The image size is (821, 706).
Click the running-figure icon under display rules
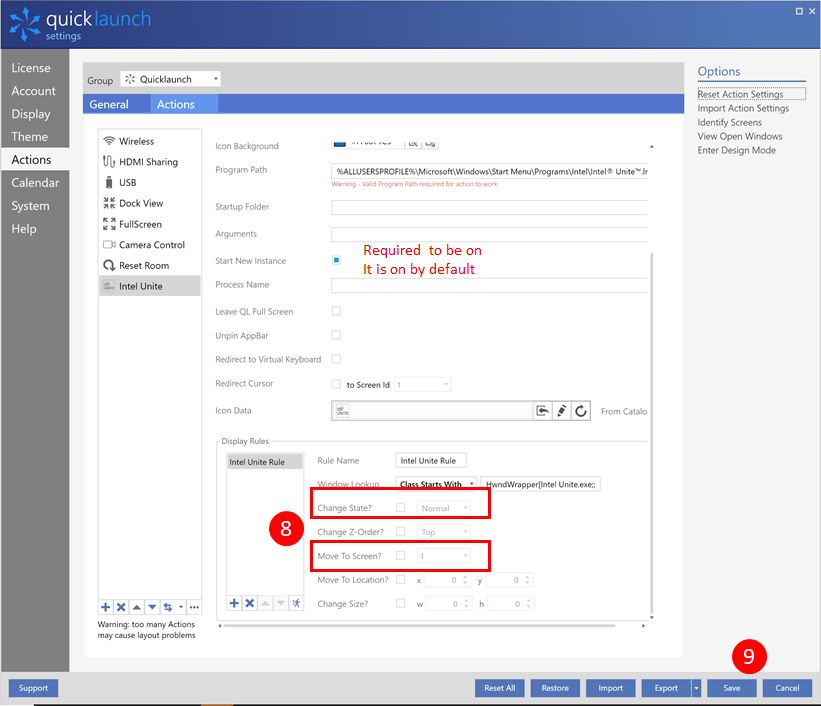(296, 603)
